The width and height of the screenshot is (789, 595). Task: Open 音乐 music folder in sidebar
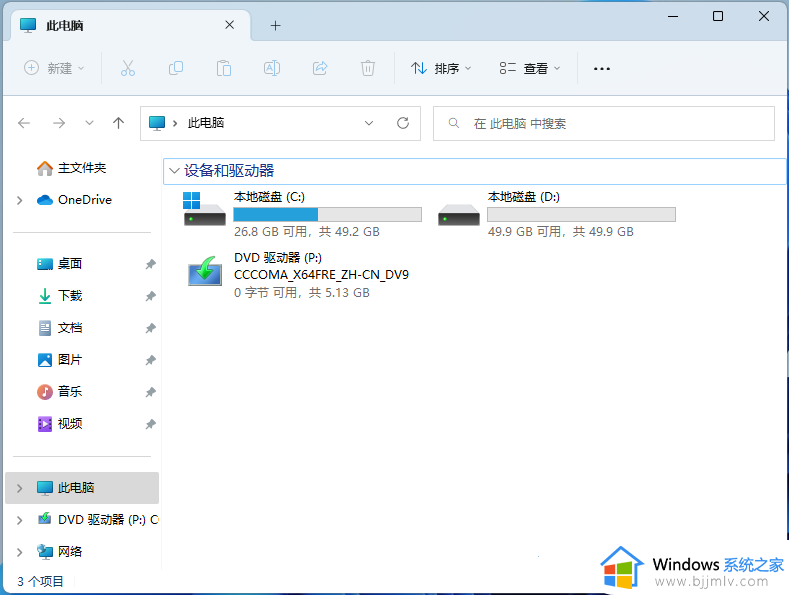pyautogui.click(x=59, y=392)
